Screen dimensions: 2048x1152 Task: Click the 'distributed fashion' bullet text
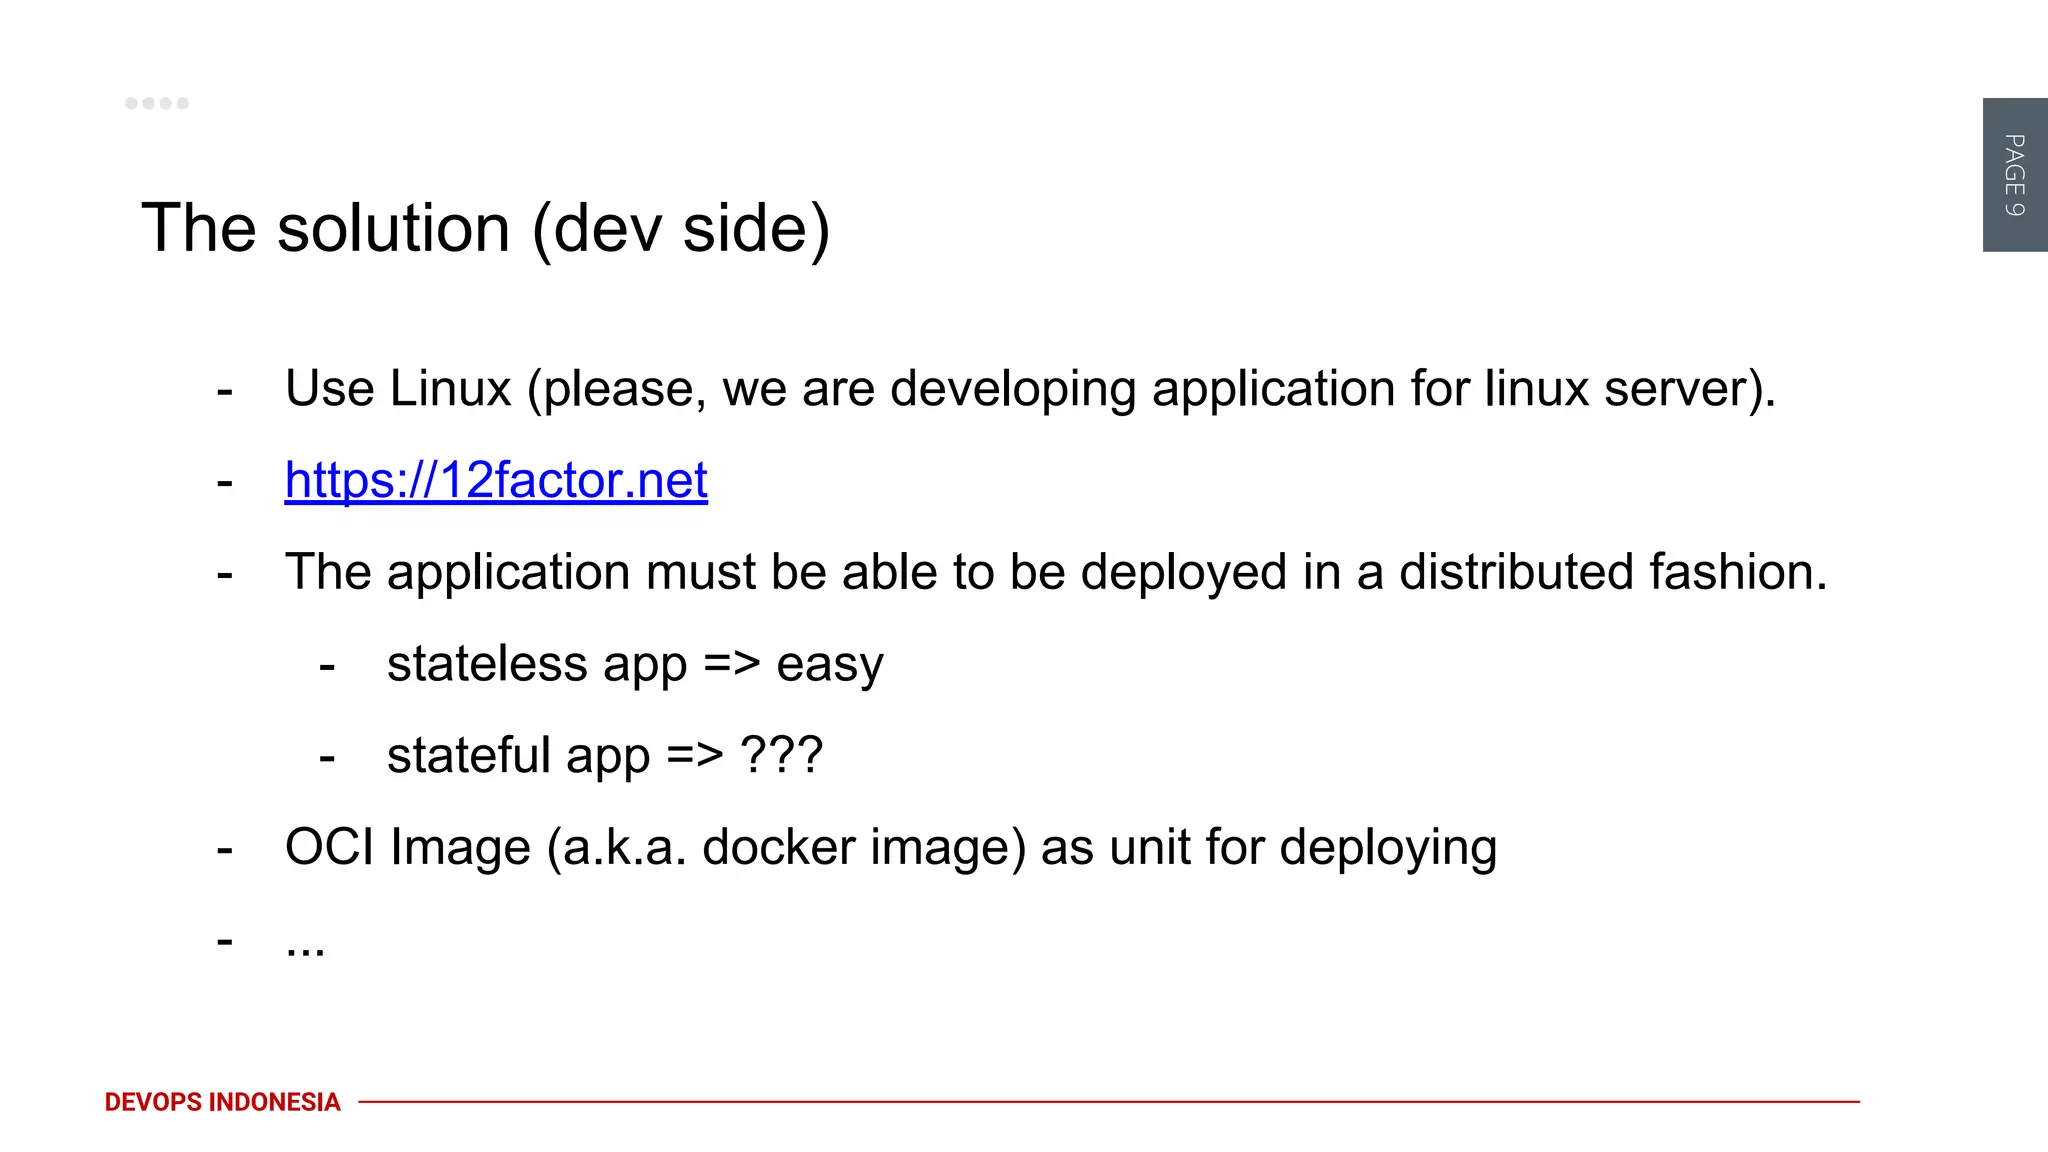(1056, 573)
